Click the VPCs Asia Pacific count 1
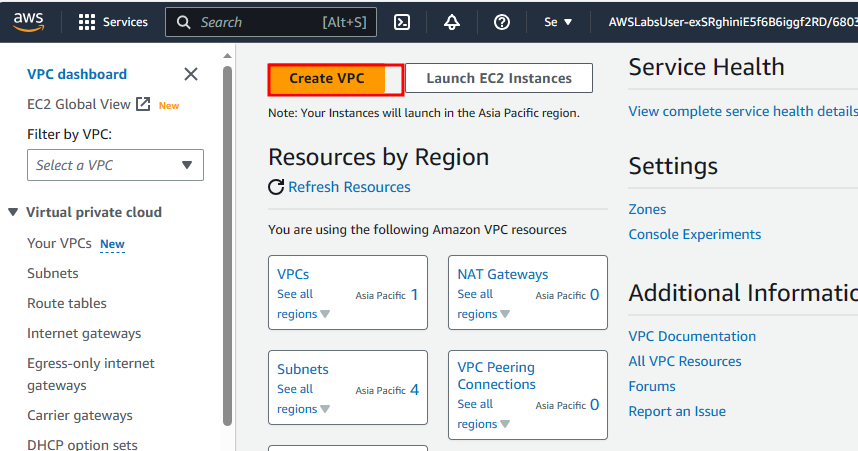858x451 pixels. pos(414,295)
